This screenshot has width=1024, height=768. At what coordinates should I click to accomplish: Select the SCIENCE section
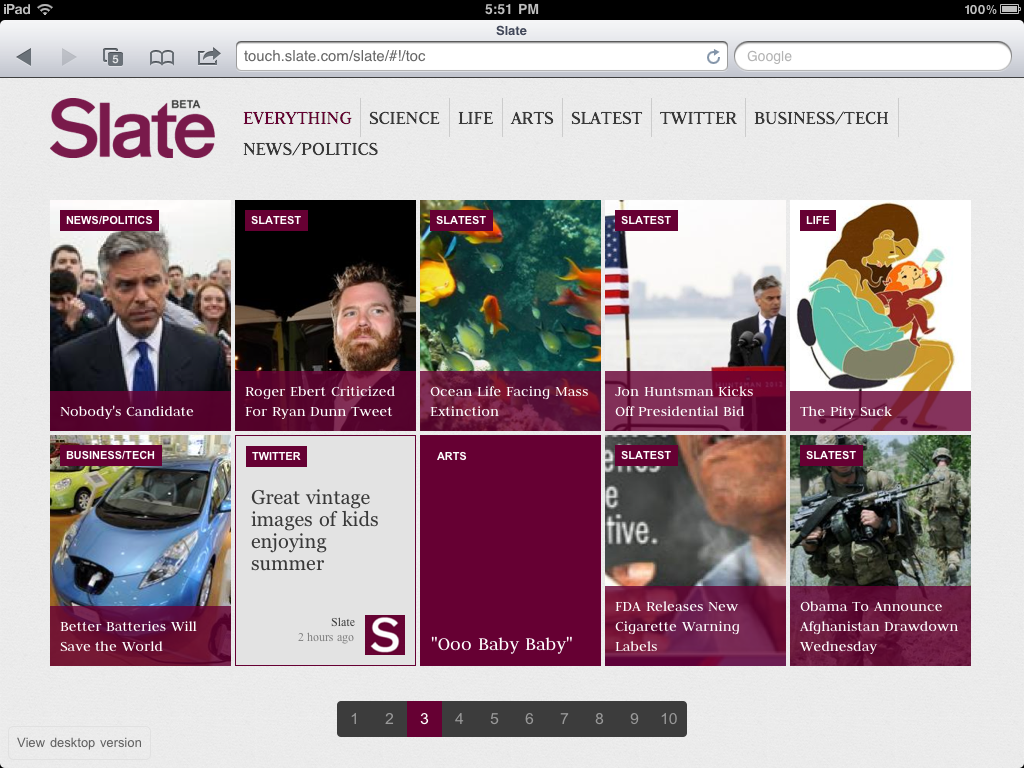coord(404,118)
